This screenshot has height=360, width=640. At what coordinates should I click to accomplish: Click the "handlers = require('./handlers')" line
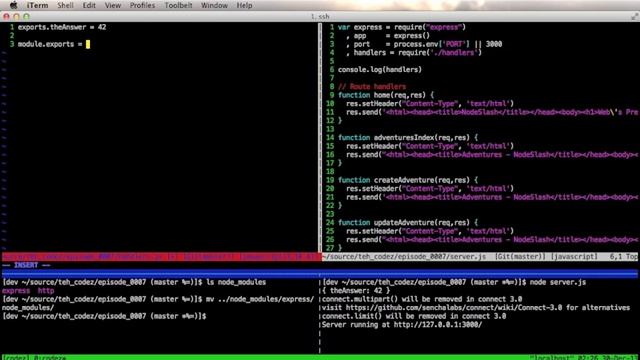point(413,53)
